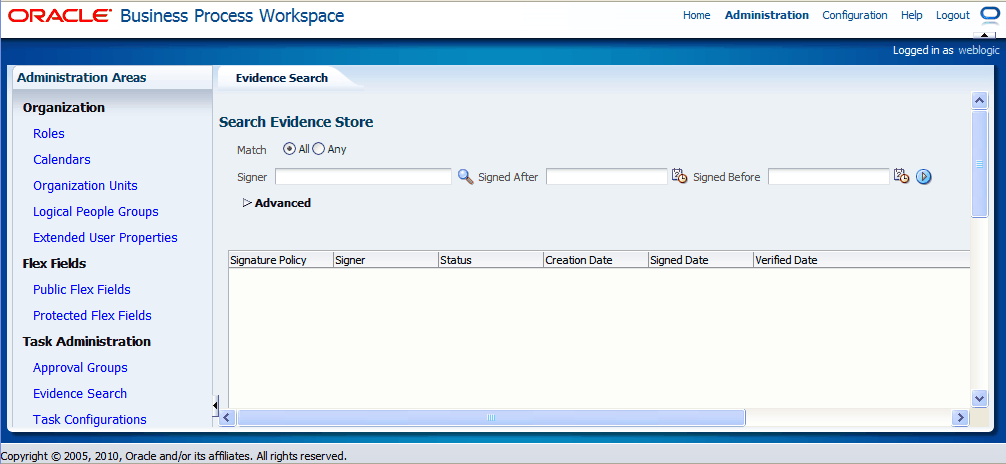This screenshot has height=464, width=1006.
Task: Open Task Configurations
Action: point(90,420)
